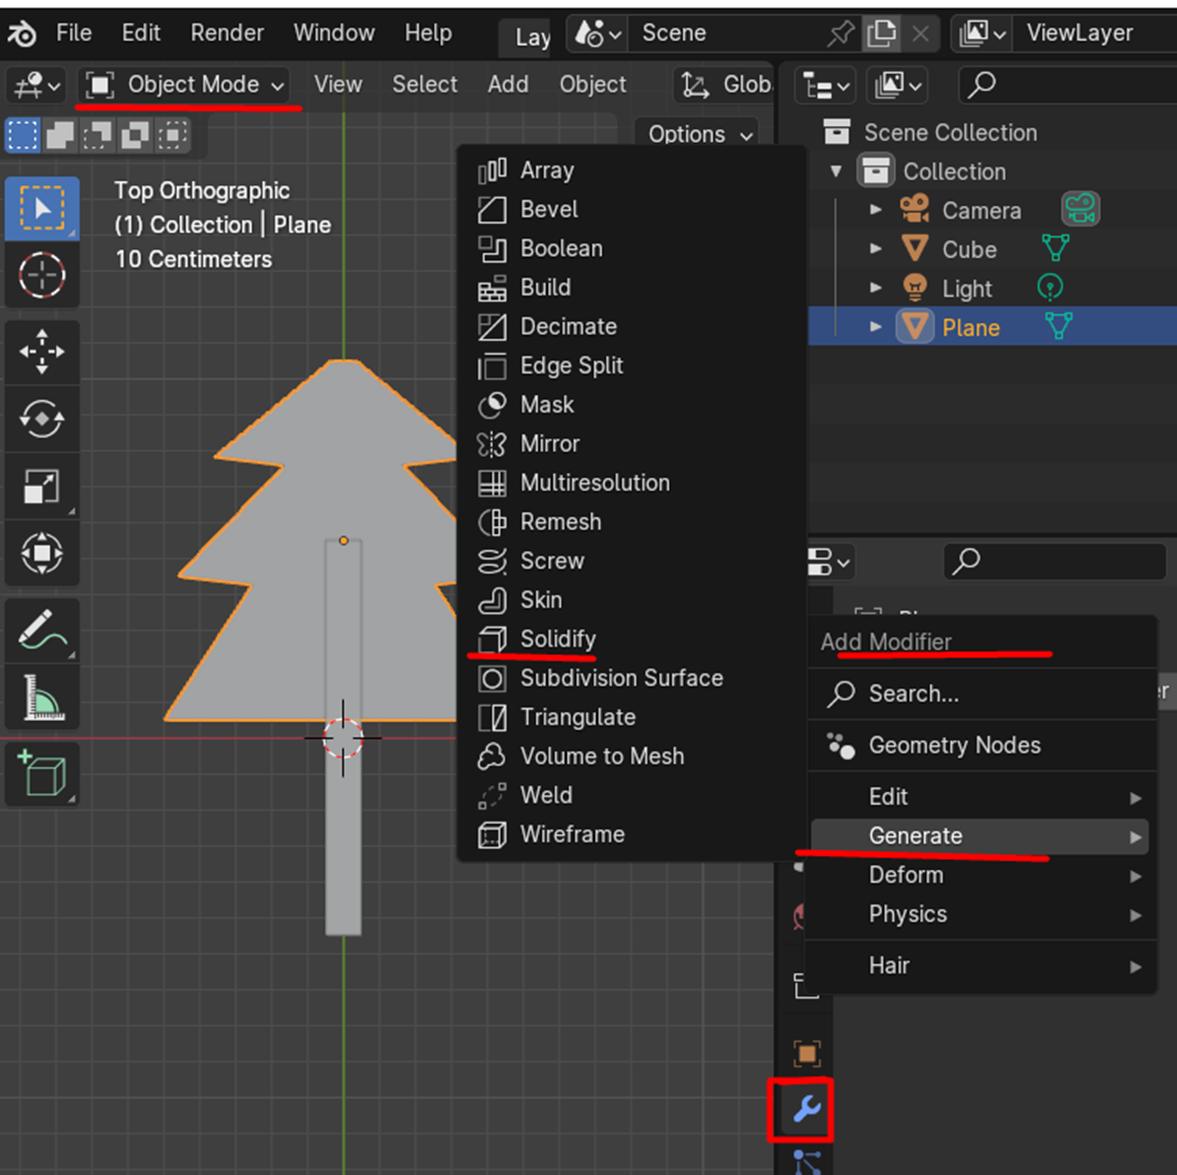Select the Rotate tool
1177x1175 pixels.
click(x=41, y=419)
